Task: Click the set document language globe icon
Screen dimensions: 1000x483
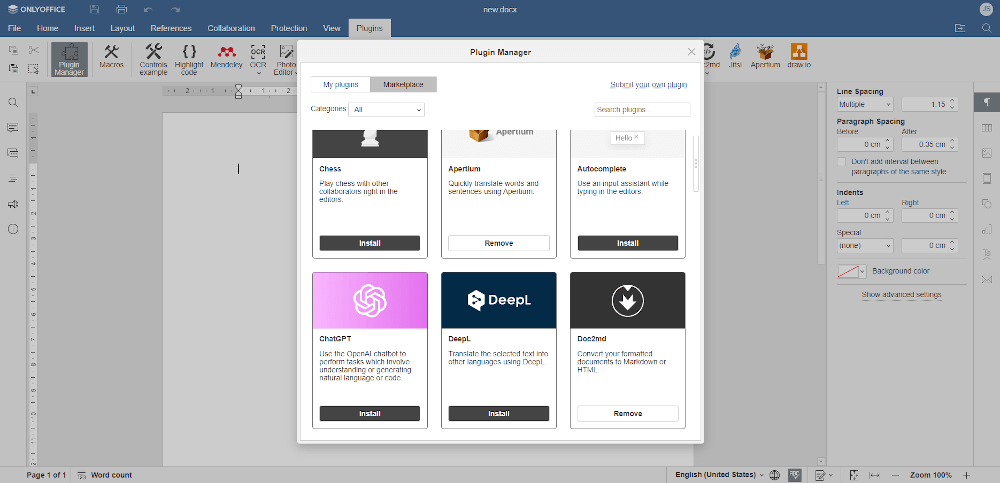Action: [x=775, y=475]
